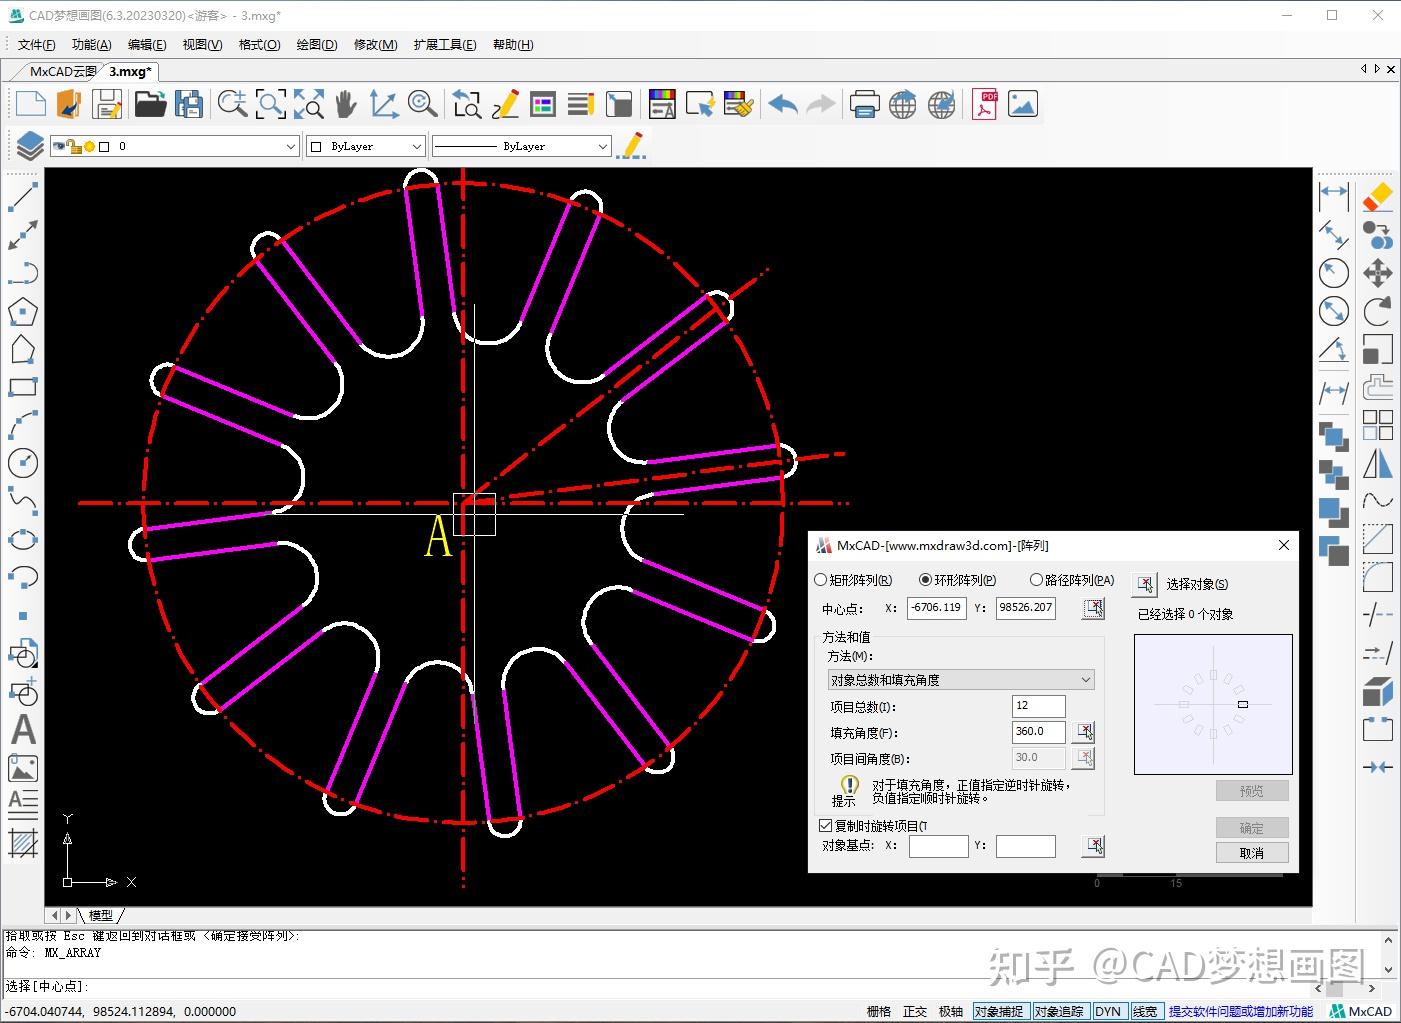Click the pick center point button
The image size is (1401, 1023).
(1094, 608)
